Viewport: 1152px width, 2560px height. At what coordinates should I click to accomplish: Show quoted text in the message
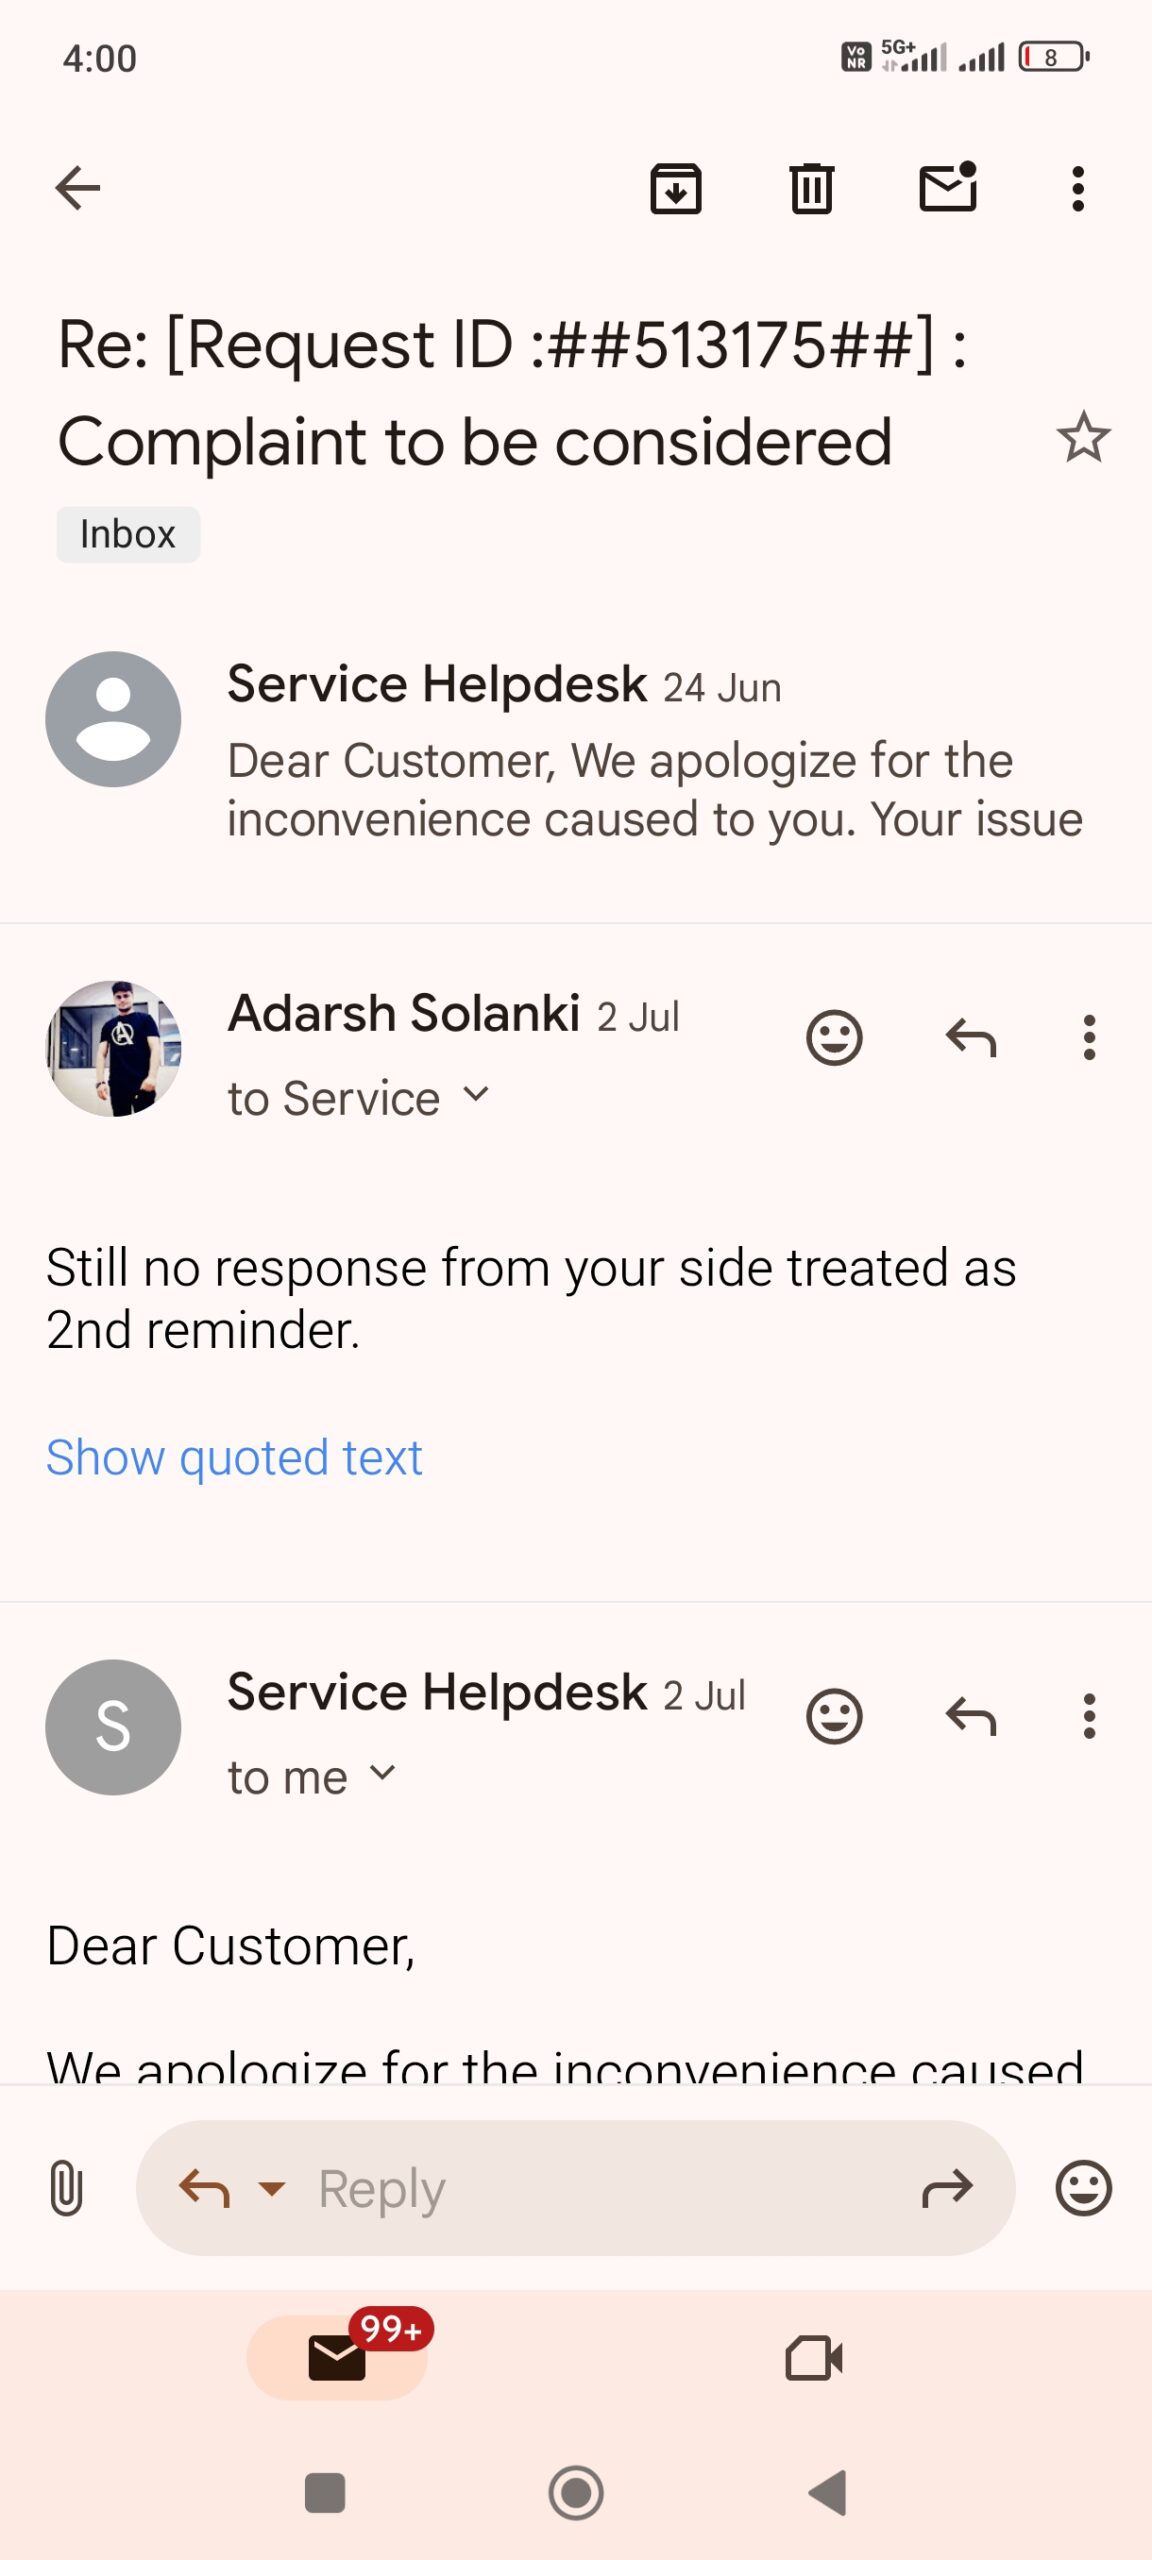coord(234,1458)
